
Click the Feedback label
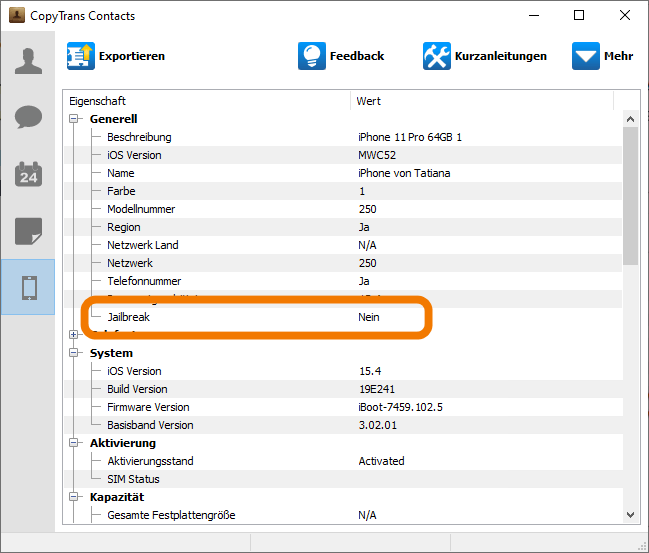pyautogui.click(x=357, y=56)
